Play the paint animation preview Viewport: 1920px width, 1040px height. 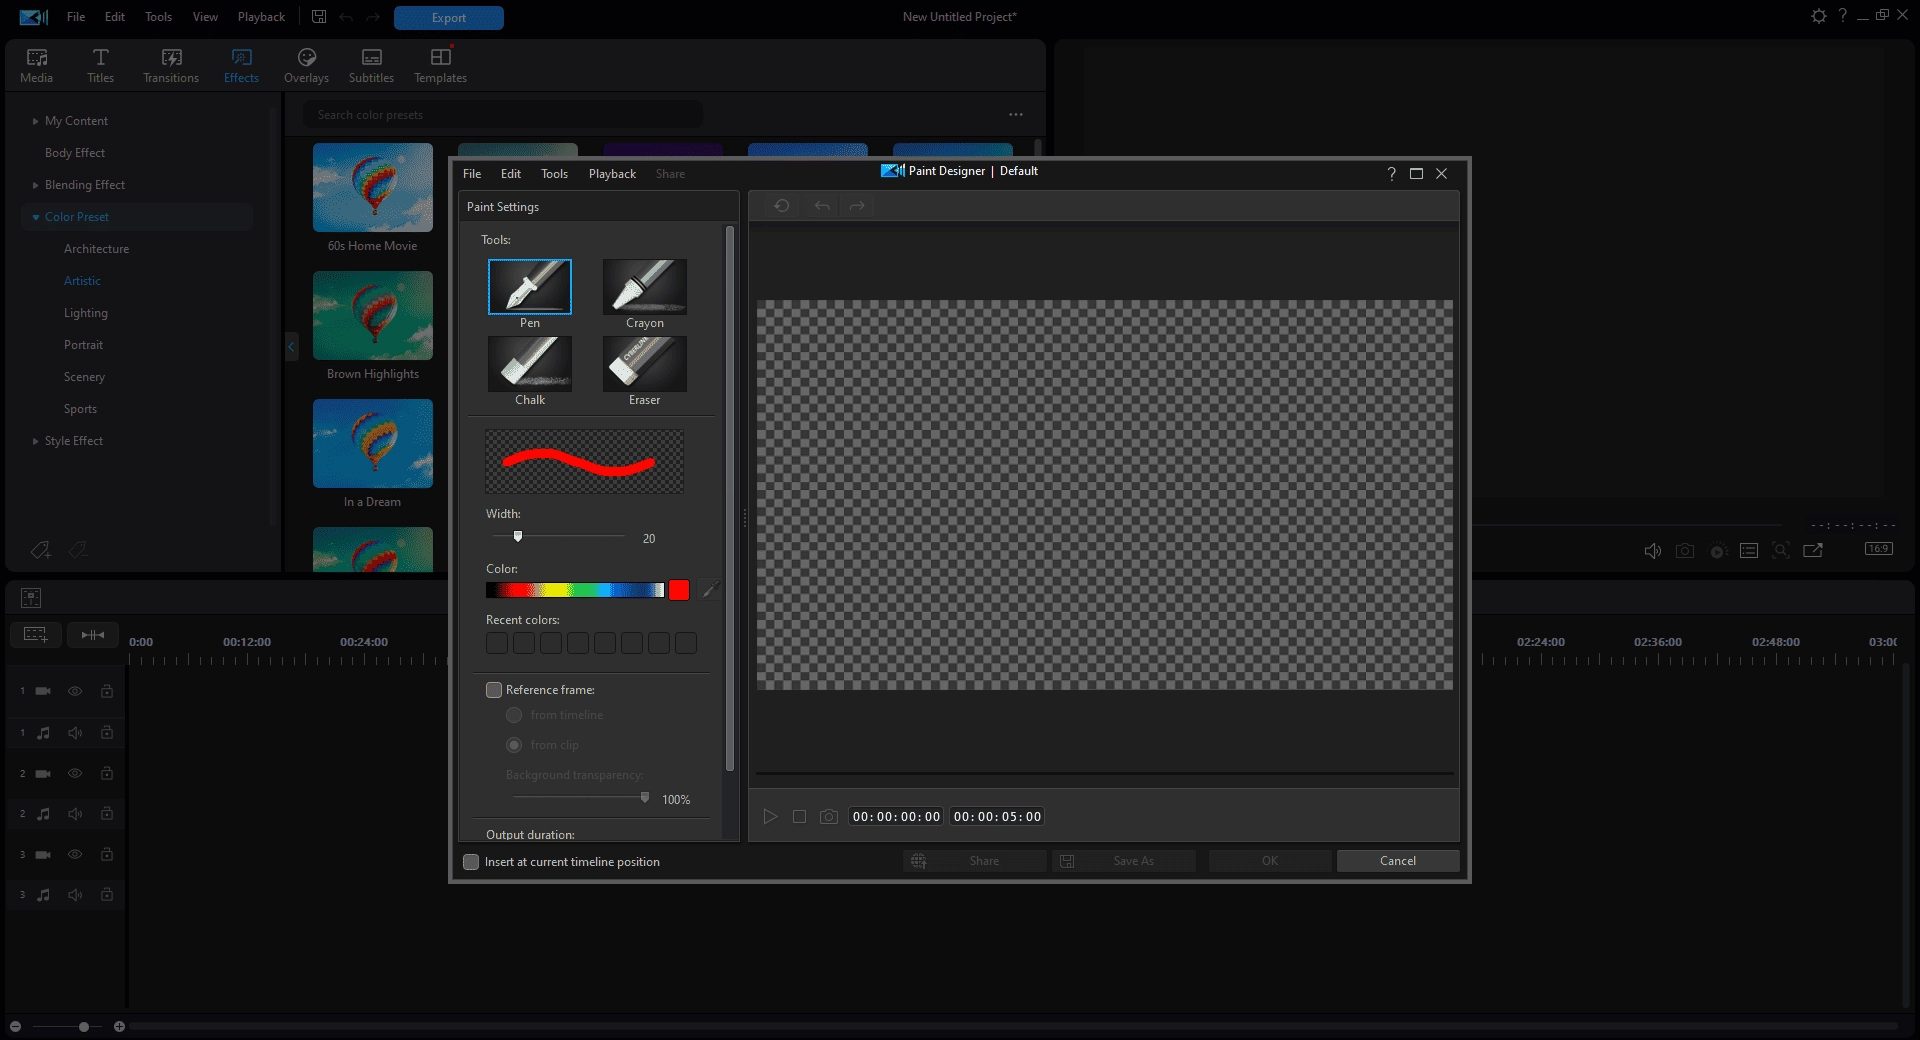770,817
